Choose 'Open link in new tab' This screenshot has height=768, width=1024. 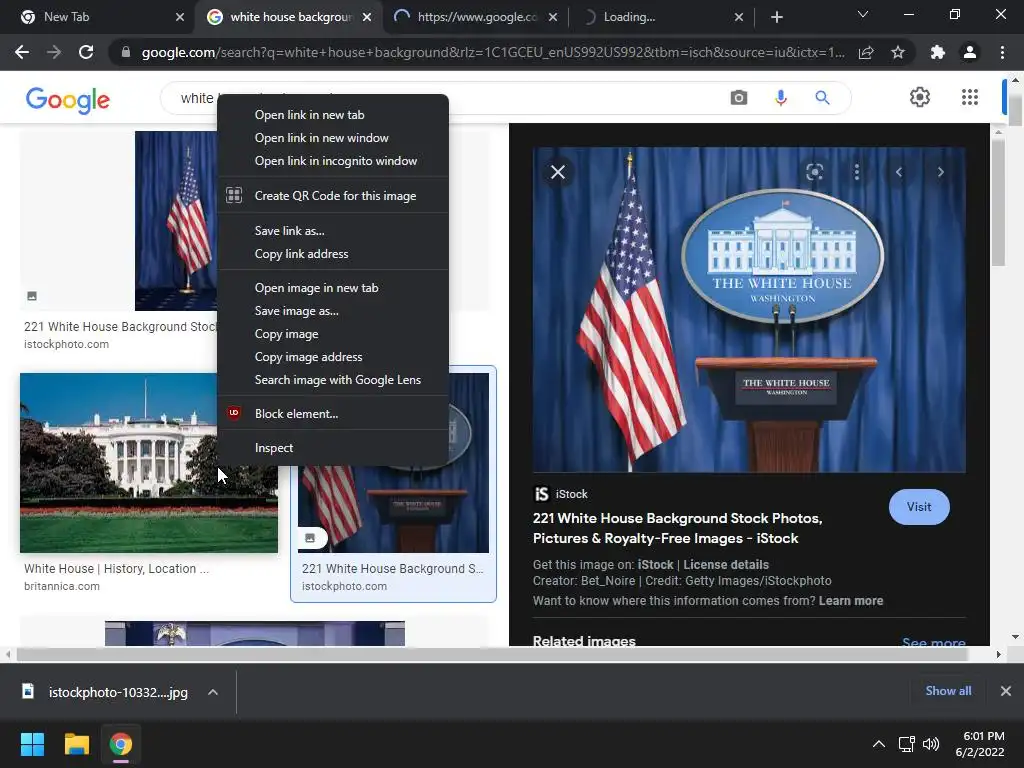pos(332,115)
